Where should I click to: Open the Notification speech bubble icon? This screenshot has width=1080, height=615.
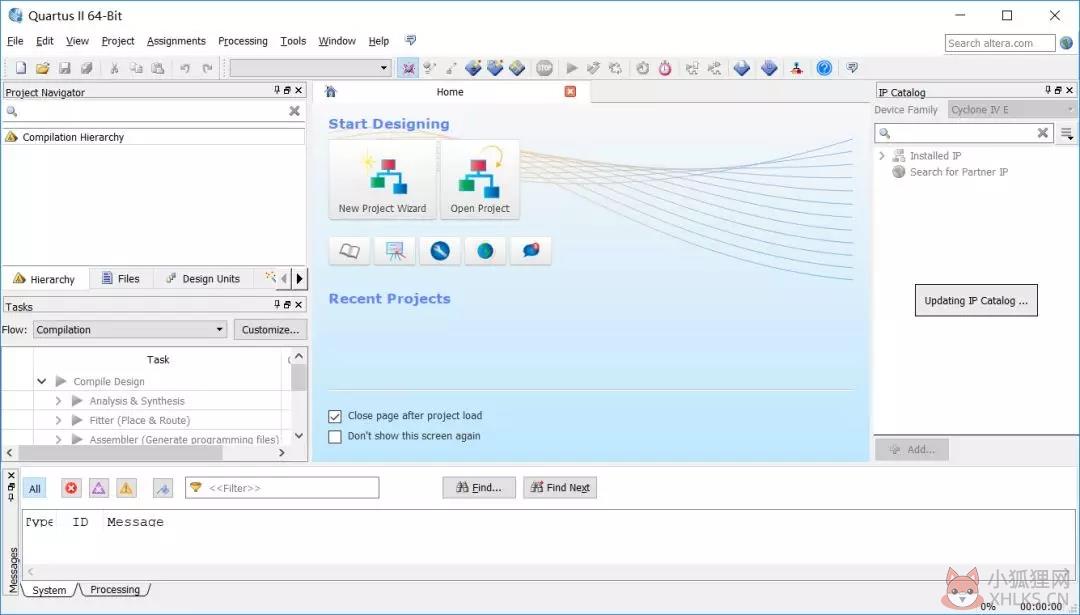click(x=531, y=251)
